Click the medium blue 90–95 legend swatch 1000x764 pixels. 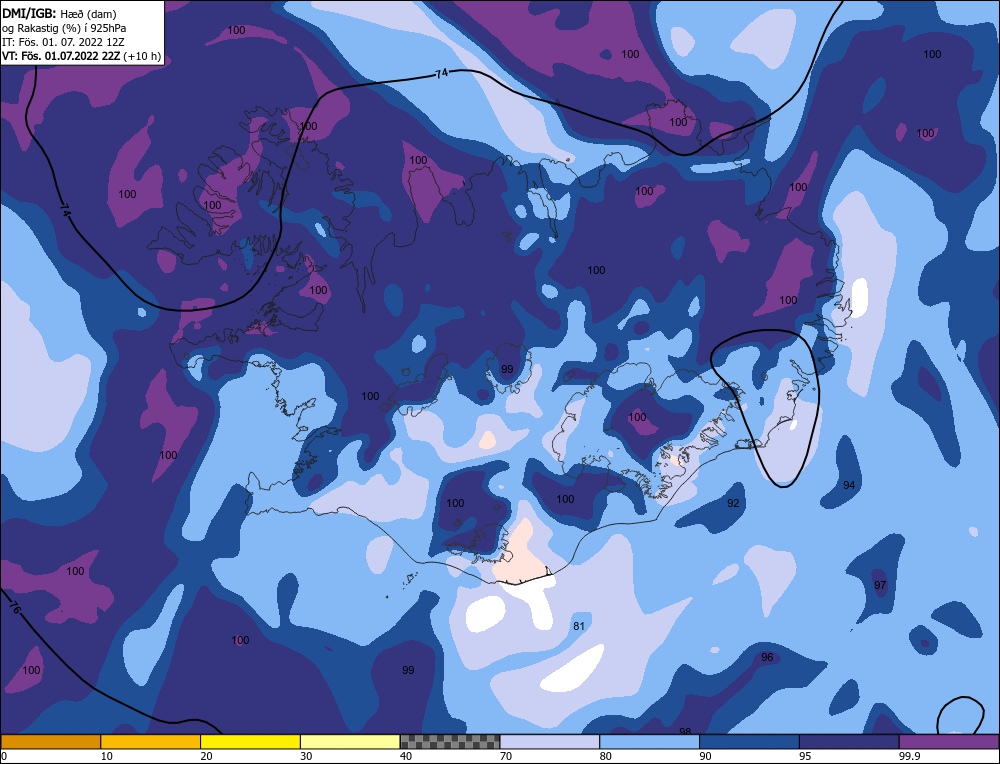click(749, 742)
